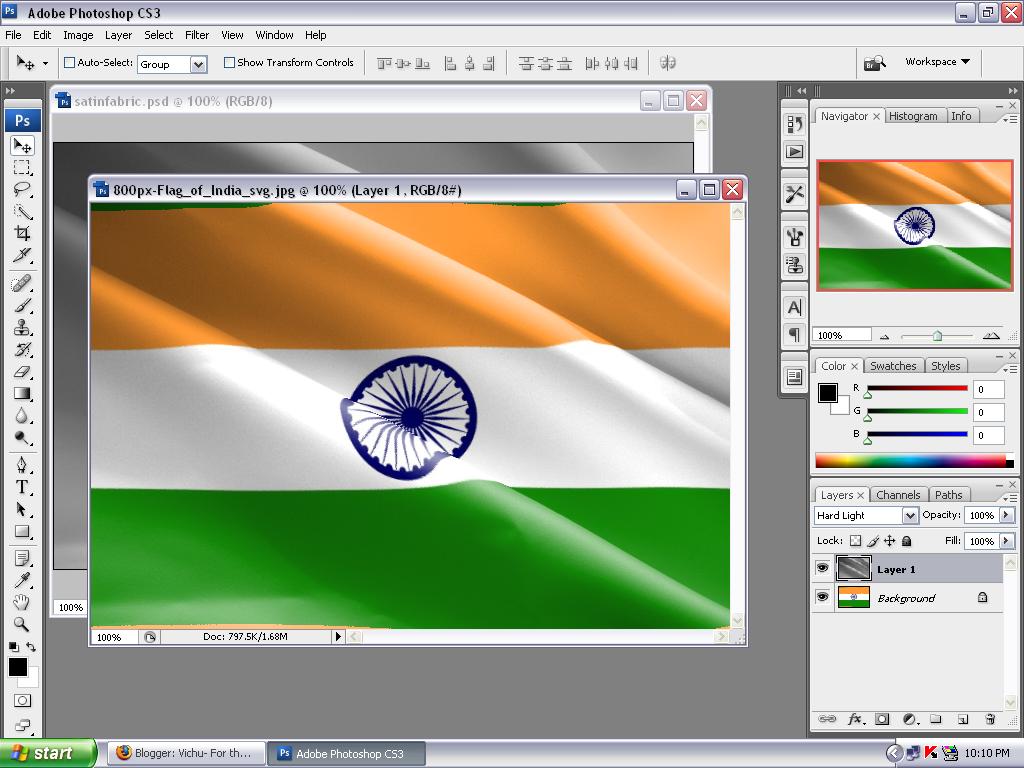Image resolution: width=1024 pixels, height=768 pixels.
Task: Swap foreground and background colors
Action: click(x=31, y=647)
